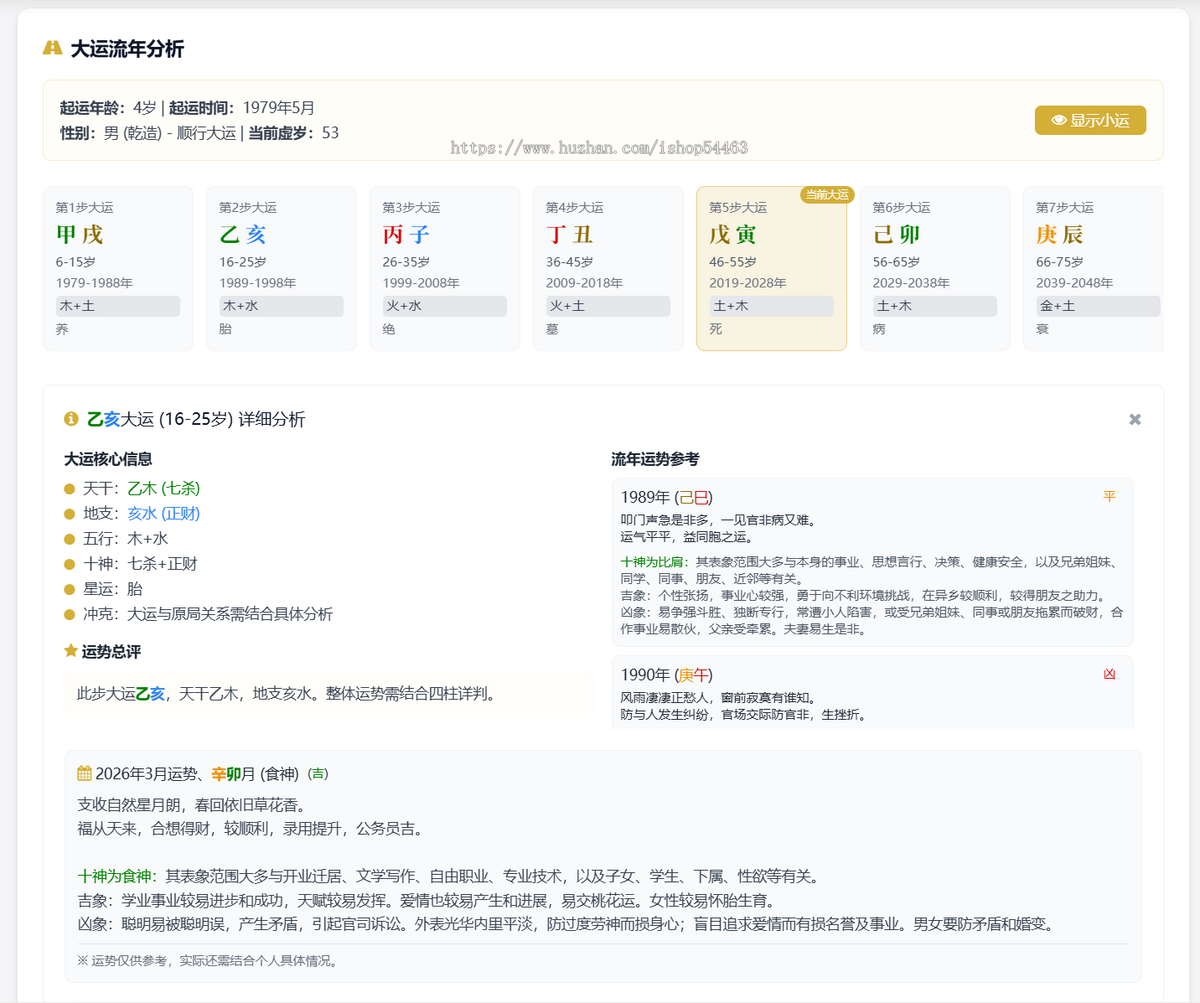Viewport: 1200px width, 1003px height.
Task: Click the 冲克 list item
Action: 199,614
